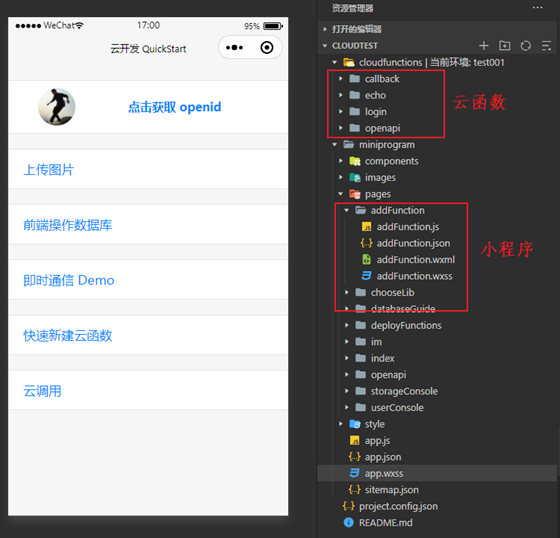Screen dimensions: 560x538
Task: Click the 资源管理器 panel title
Action: point(352,8)
